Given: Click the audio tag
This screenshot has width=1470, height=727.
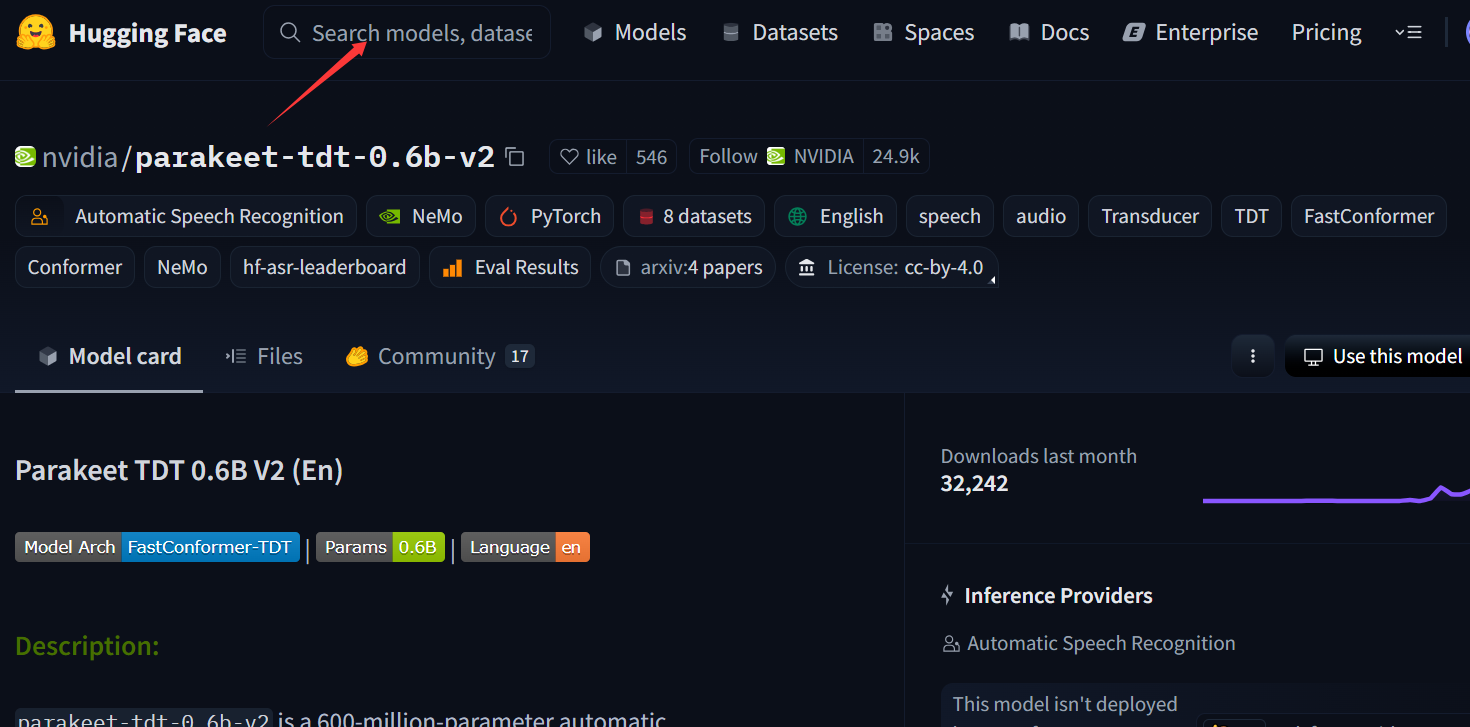Looking at the screenshot, I should click(1041, 216).
